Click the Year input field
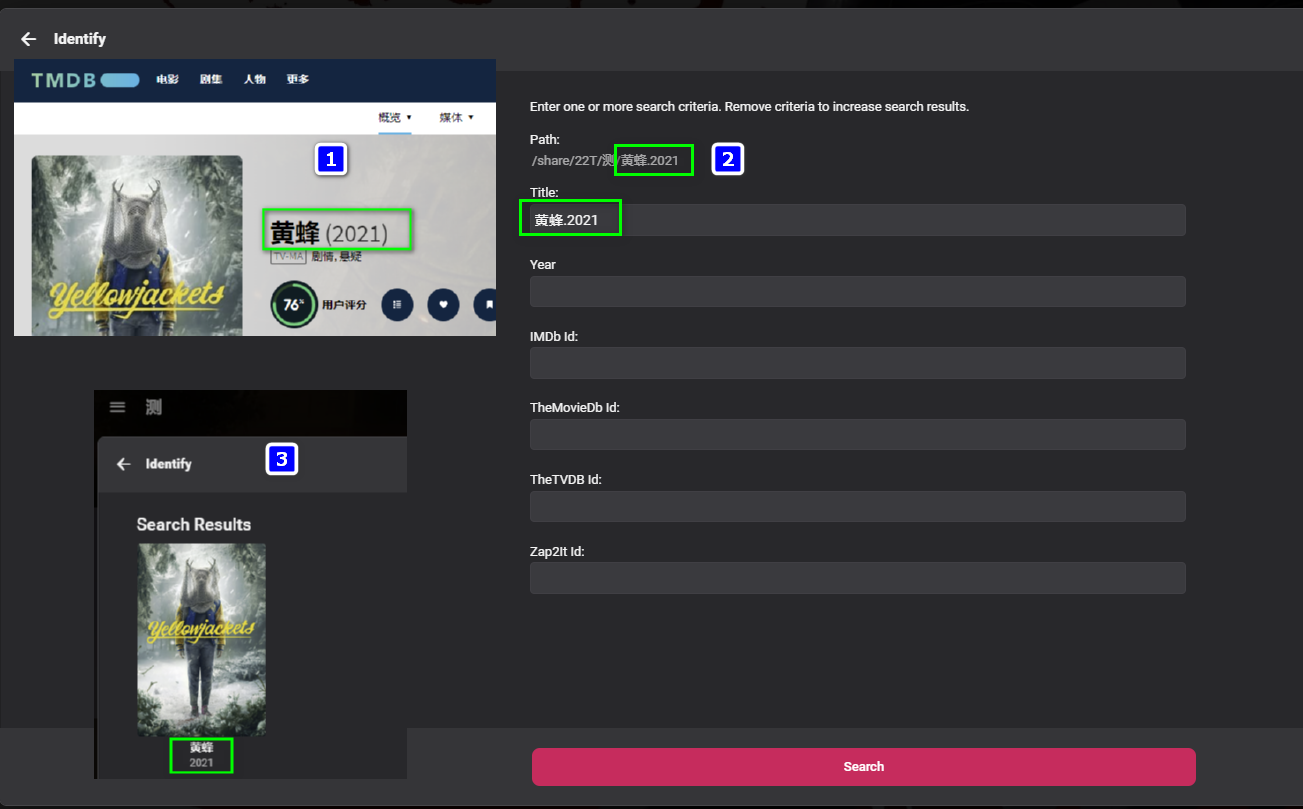 858,292
